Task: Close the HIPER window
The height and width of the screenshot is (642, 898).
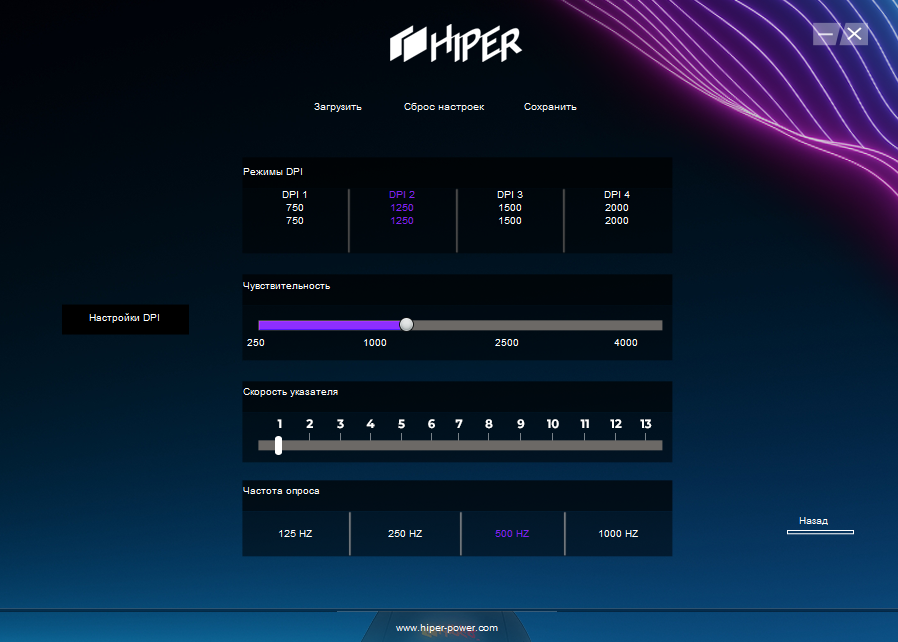Action: [x=854, y=34]
